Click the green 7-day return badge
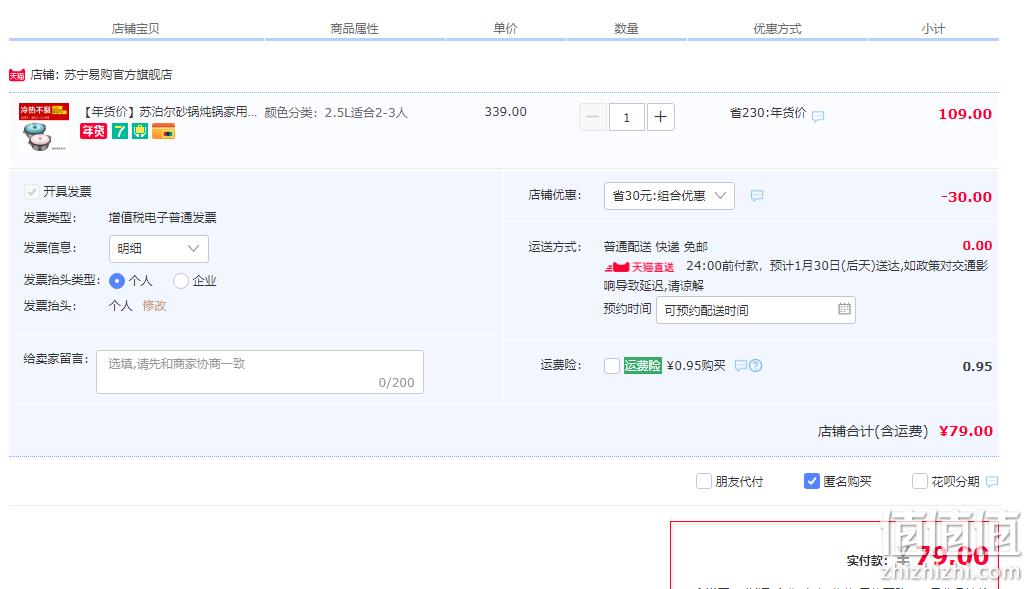The image size is (1030, 589). coord(120,131)
